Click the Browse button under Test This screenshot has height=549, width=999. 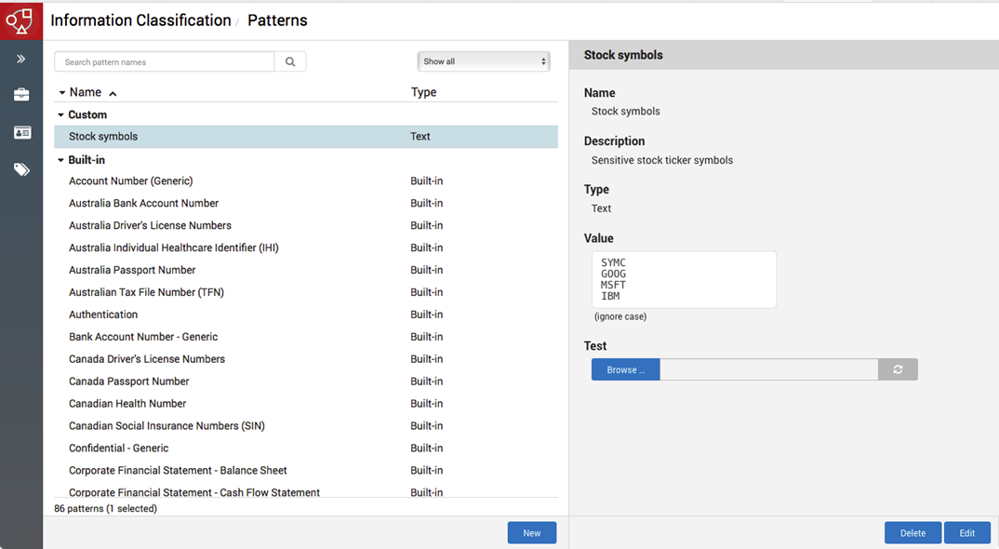[x=625, y=370]
